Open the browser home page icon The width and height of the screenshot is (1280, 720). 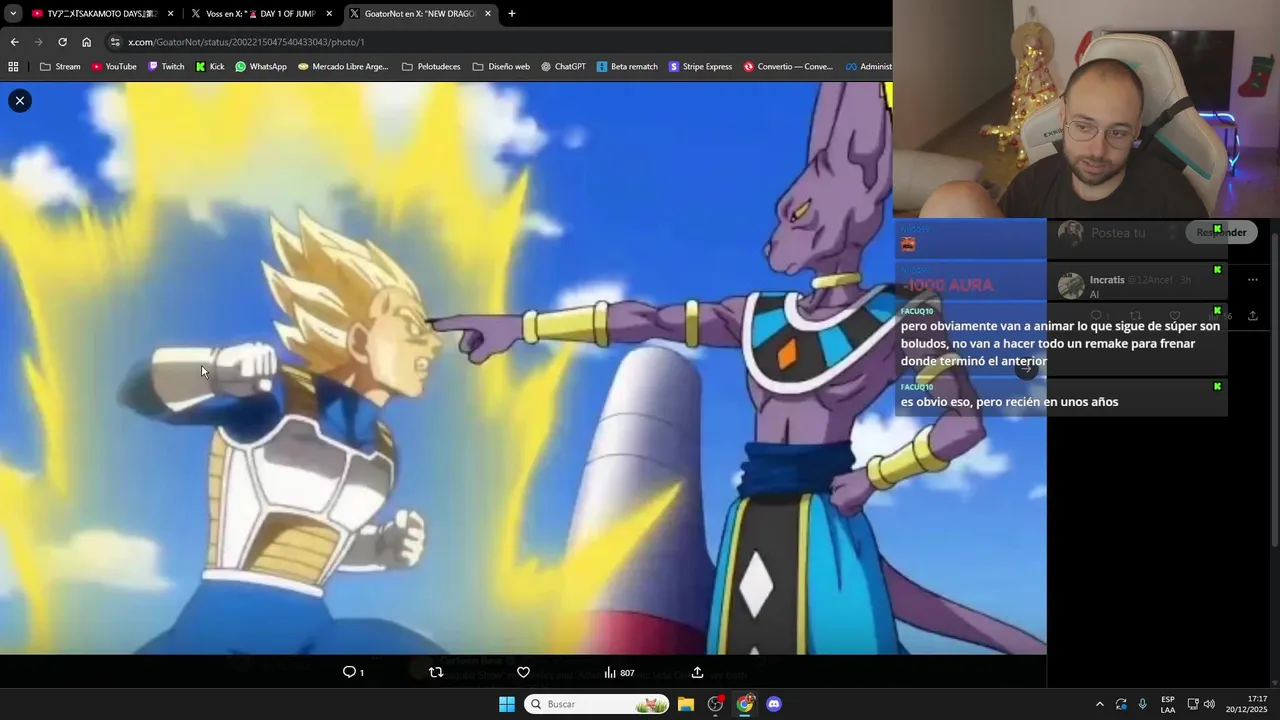pos(86,42)
